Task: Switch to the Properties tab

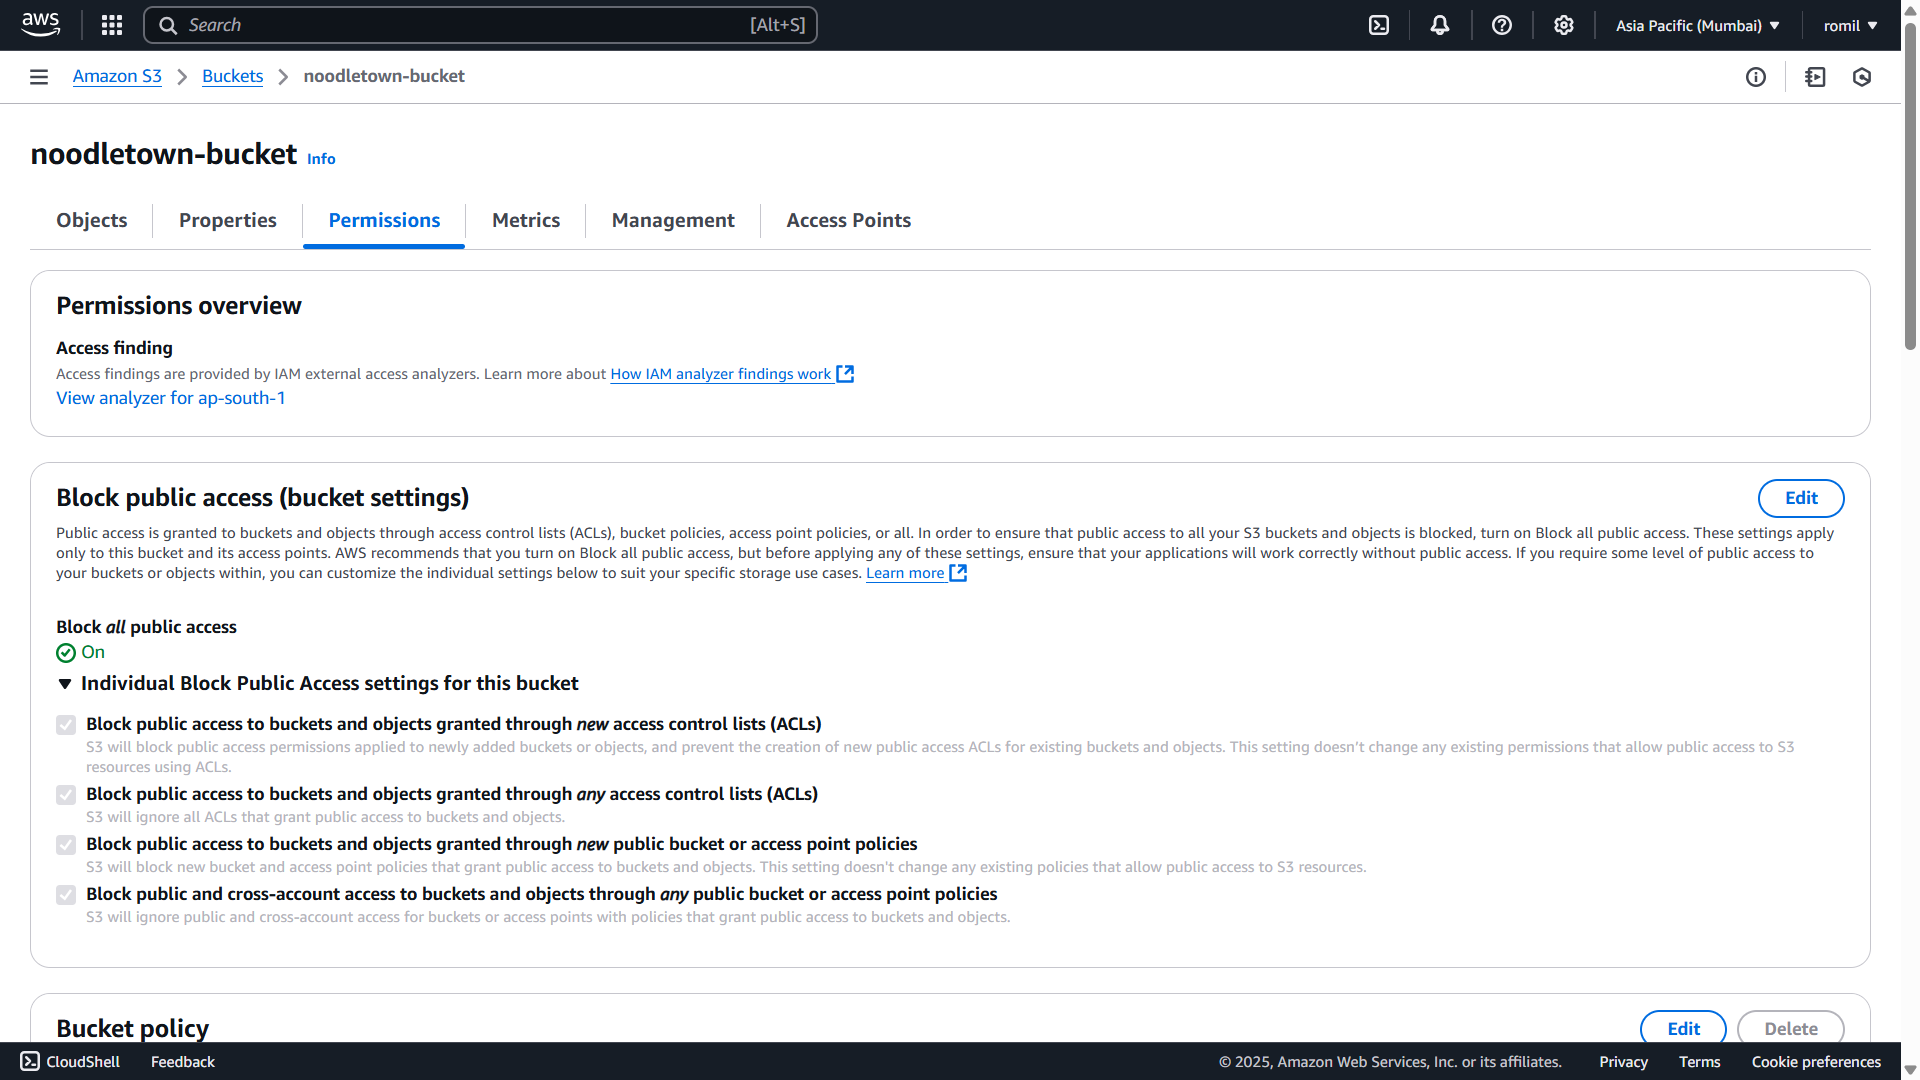Action: 228,220
